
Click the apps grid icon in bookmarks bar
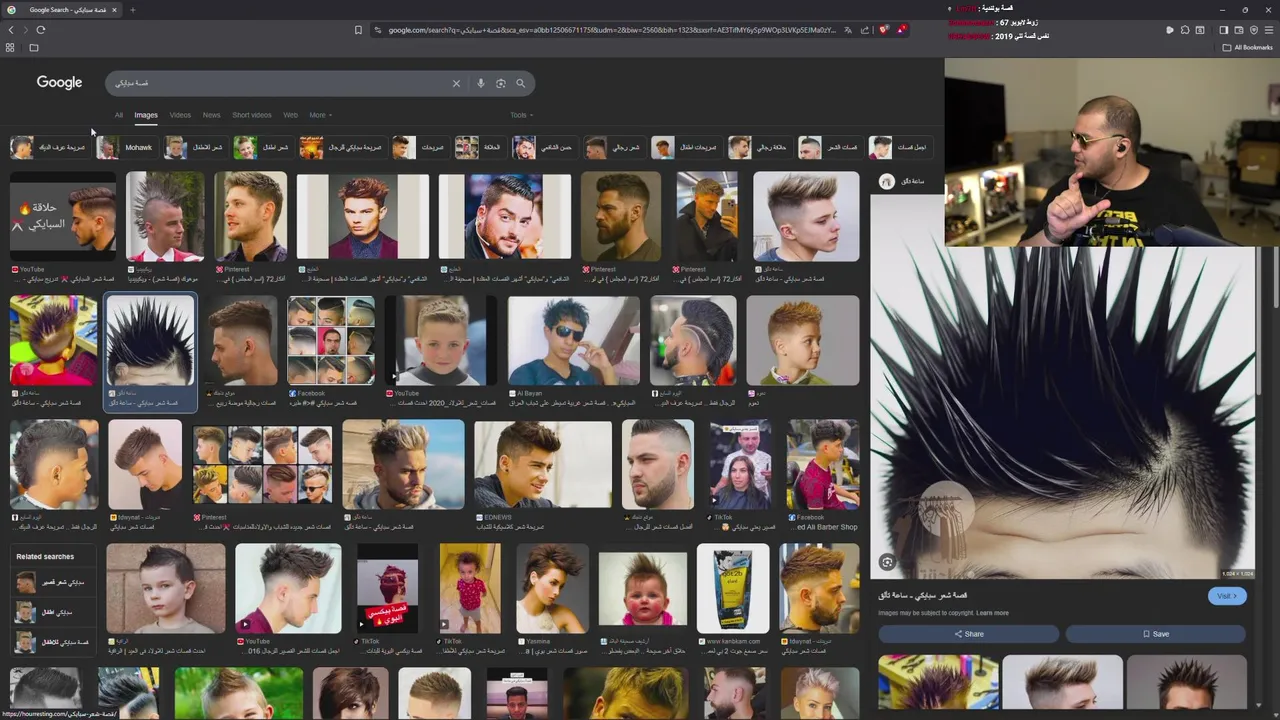10,47
